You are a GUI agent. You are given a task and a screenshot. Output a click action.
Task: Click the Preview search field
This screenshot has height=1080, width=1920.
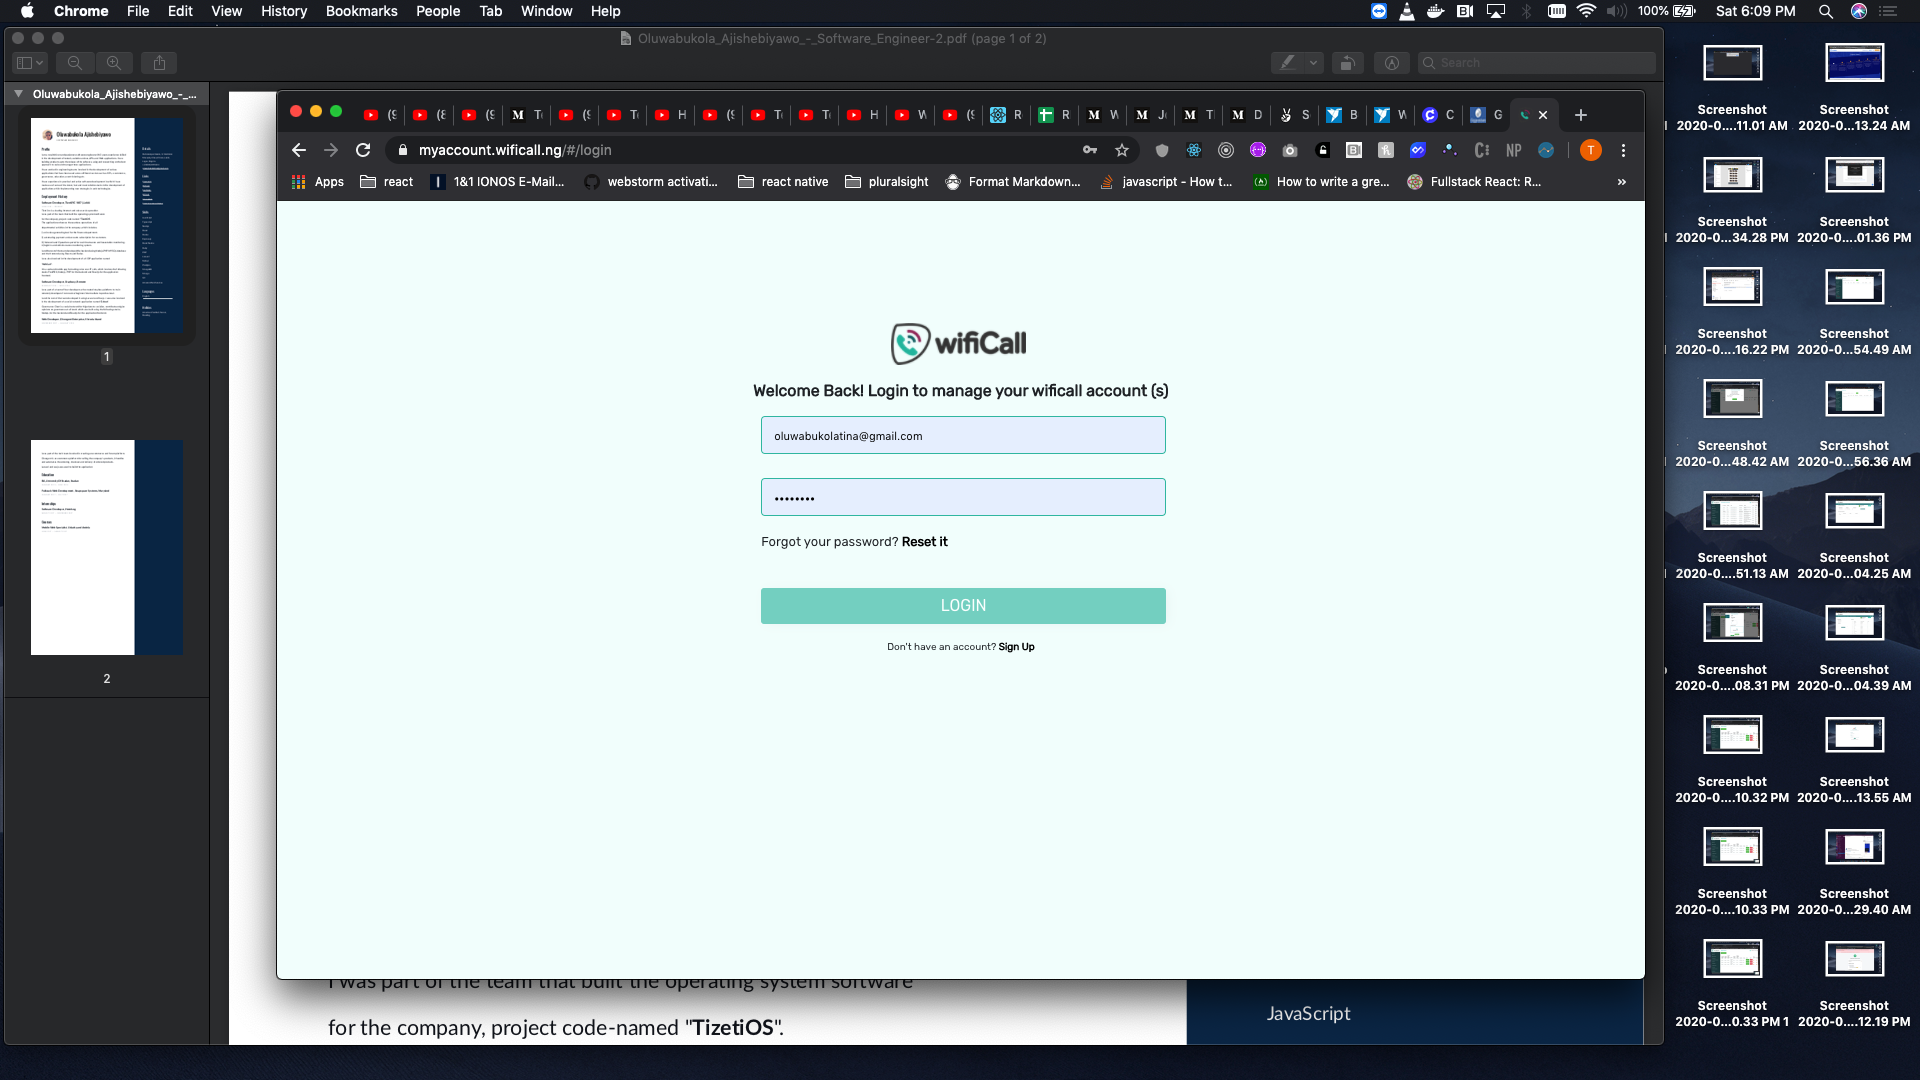(x=1536, y=63)
